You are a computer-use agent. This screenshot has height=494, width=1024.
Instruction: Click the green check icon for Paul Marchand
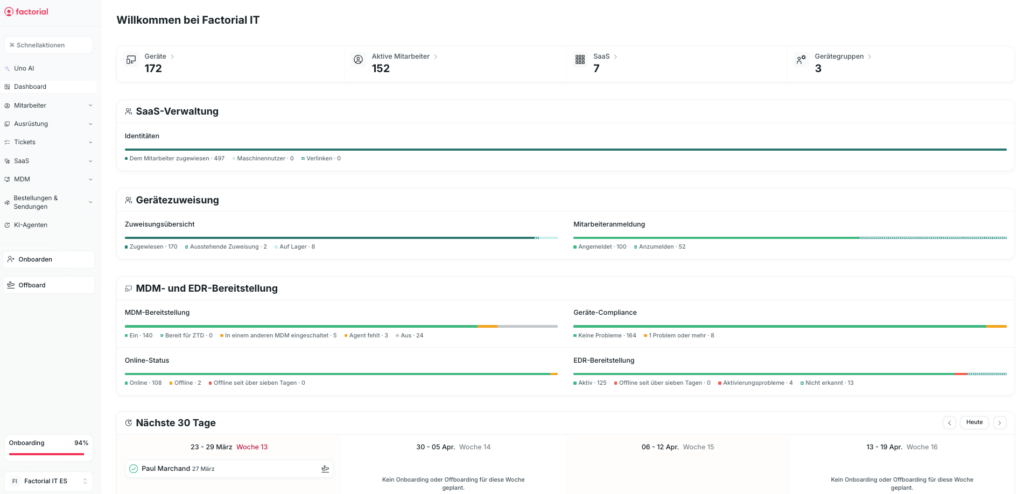(133, 468)
